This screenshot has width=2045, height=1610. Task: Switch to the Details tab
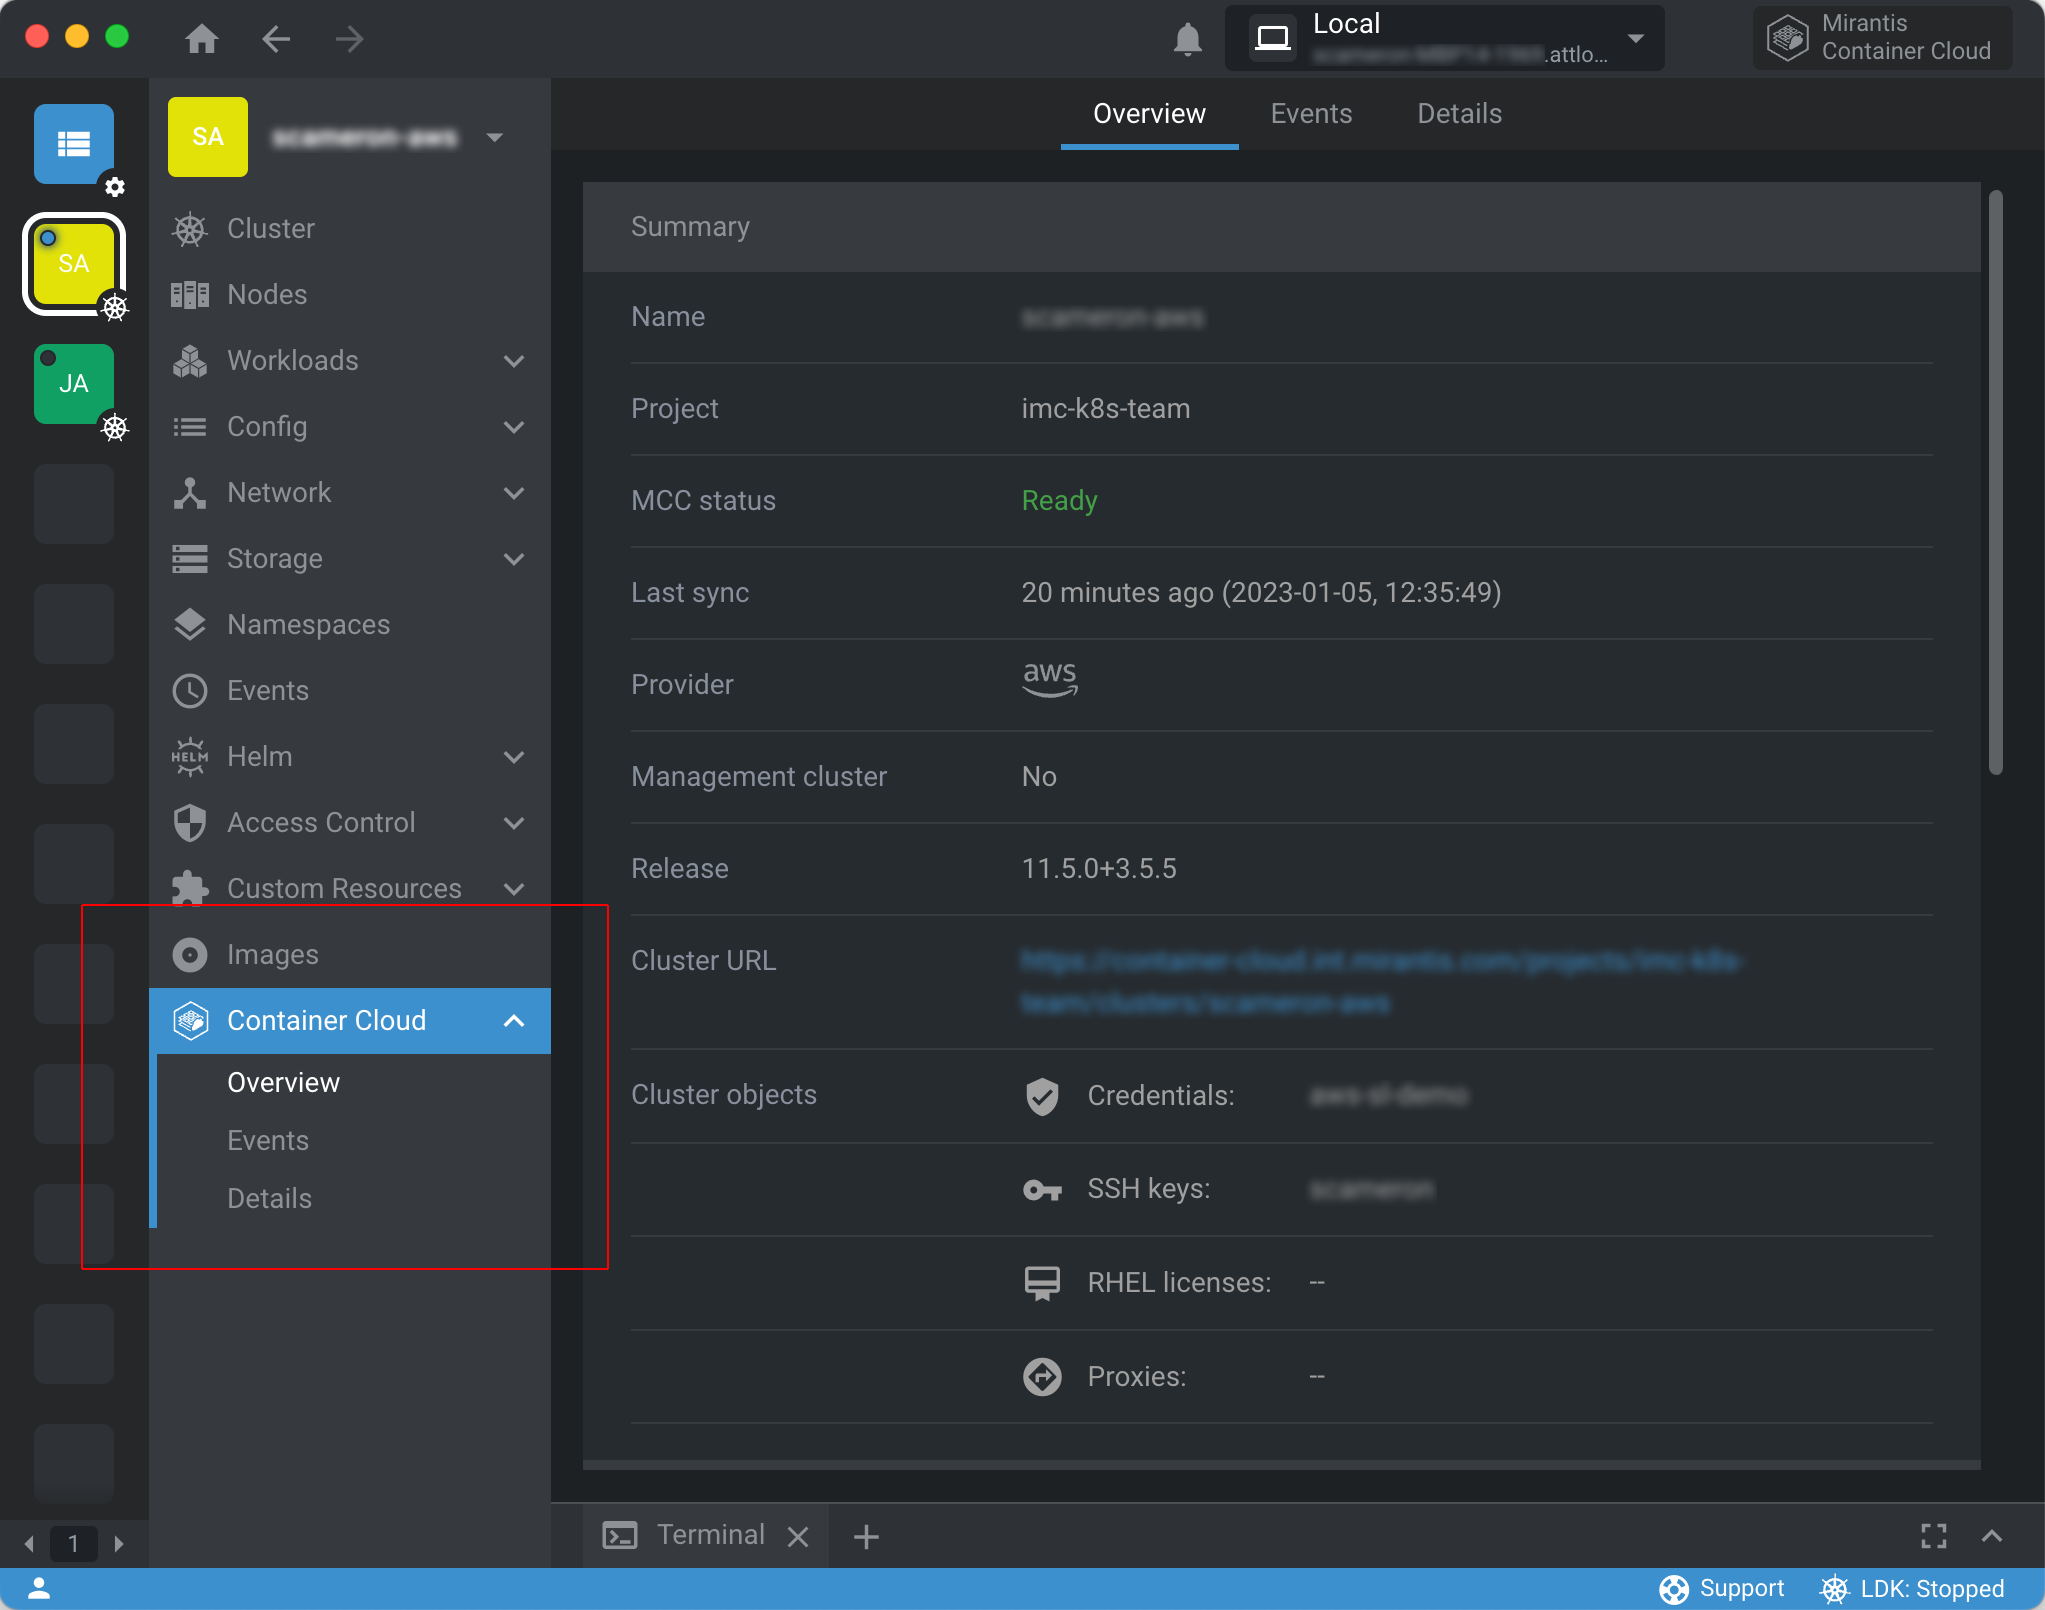tap(1459, 113)
